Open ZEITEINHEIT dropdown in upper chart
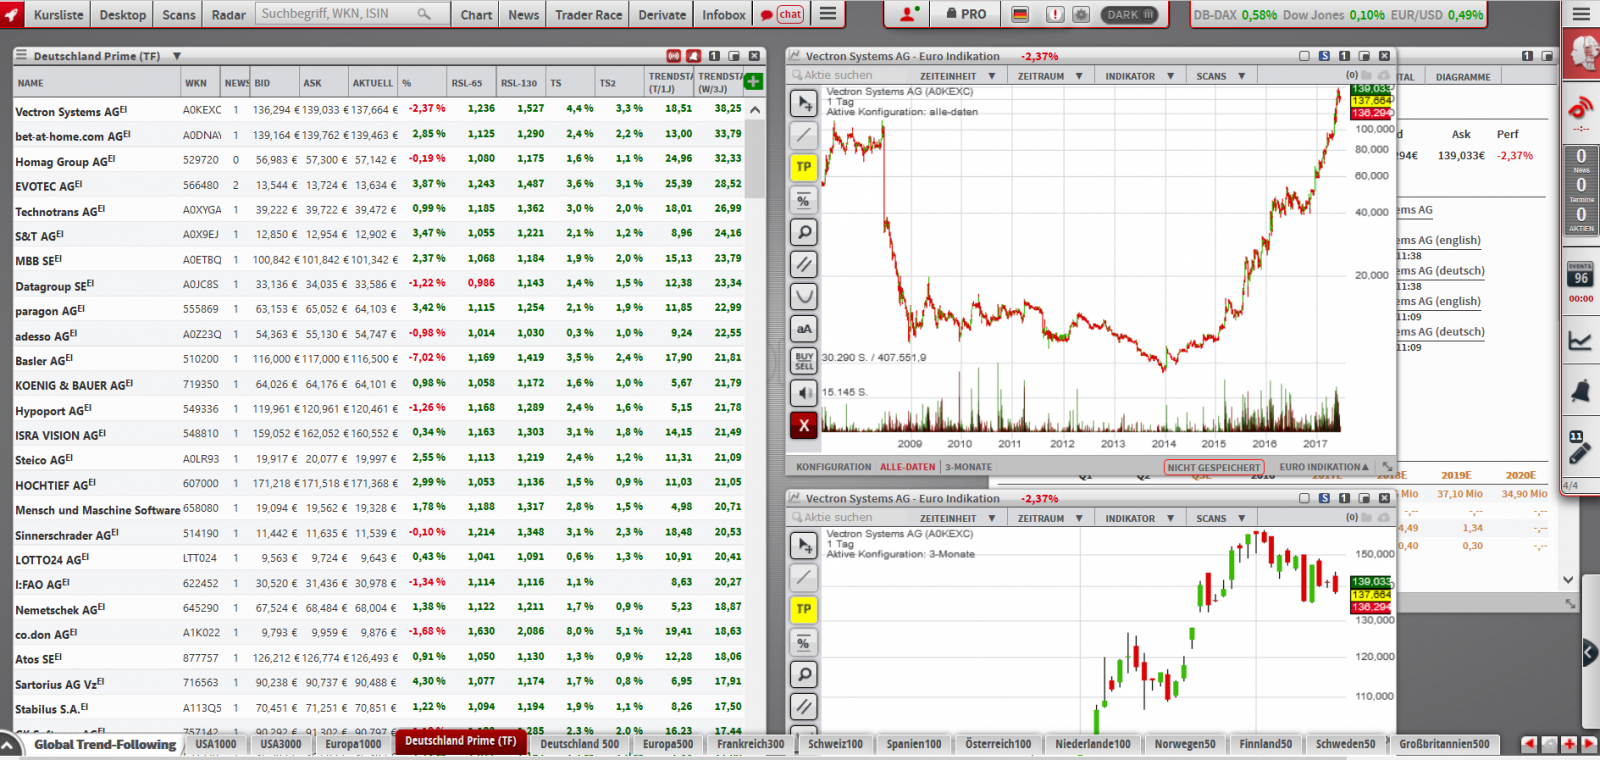This screenshot has height=760, width=1600. [958, 76]
